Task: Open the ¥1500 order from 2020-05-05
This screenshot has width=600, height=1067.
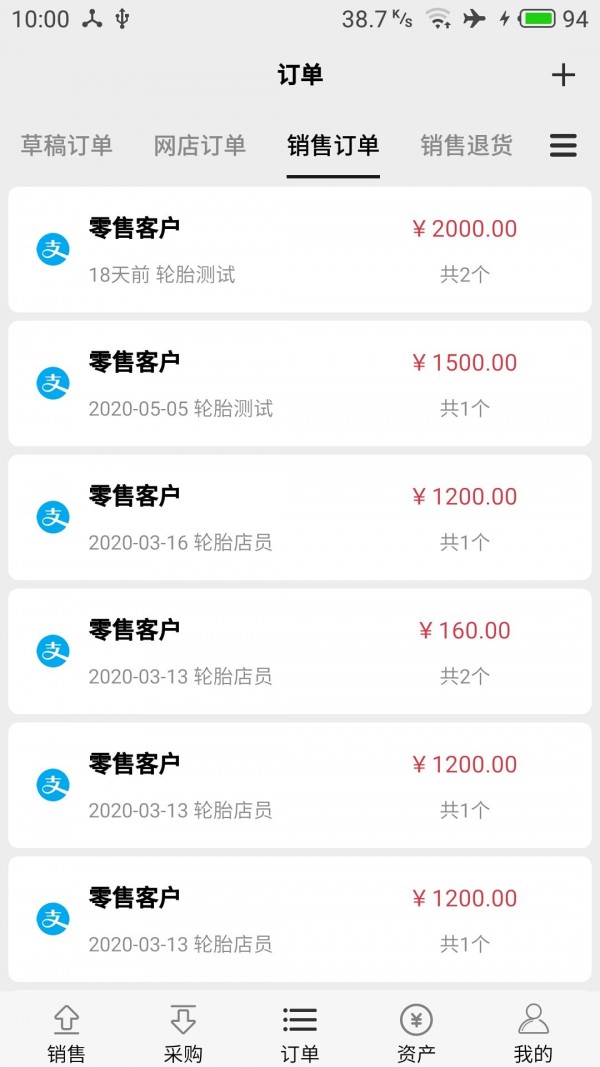Action: pos(300,384)
